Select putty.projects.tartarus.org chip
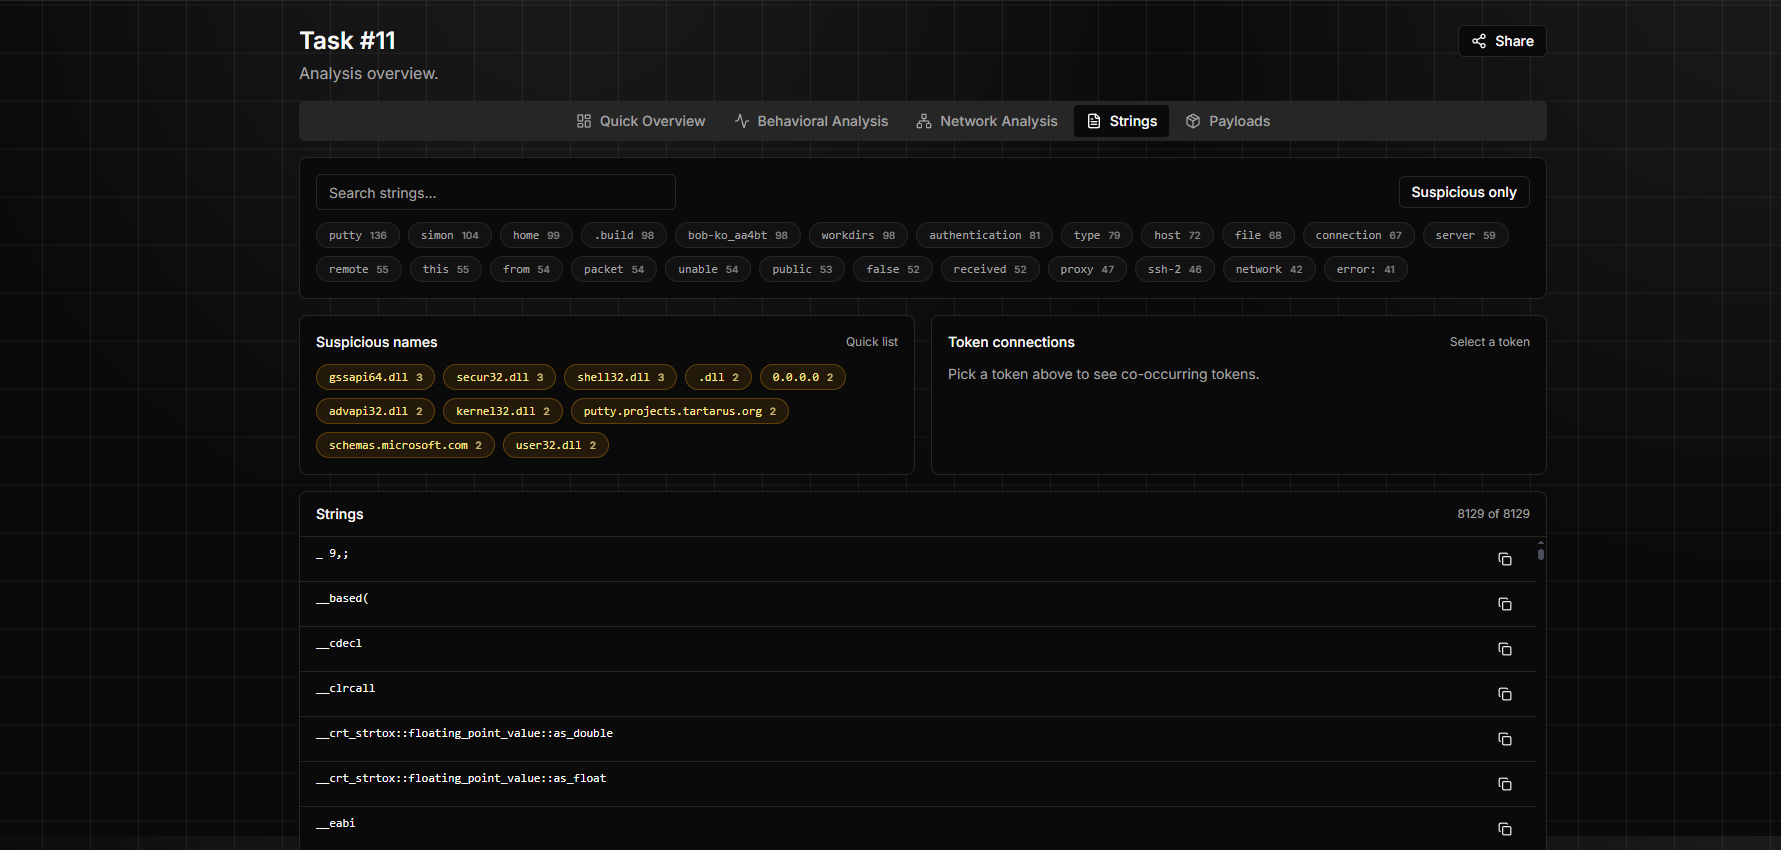The height and width of the screenshot is (850, 1781). [x=680, y=411]
